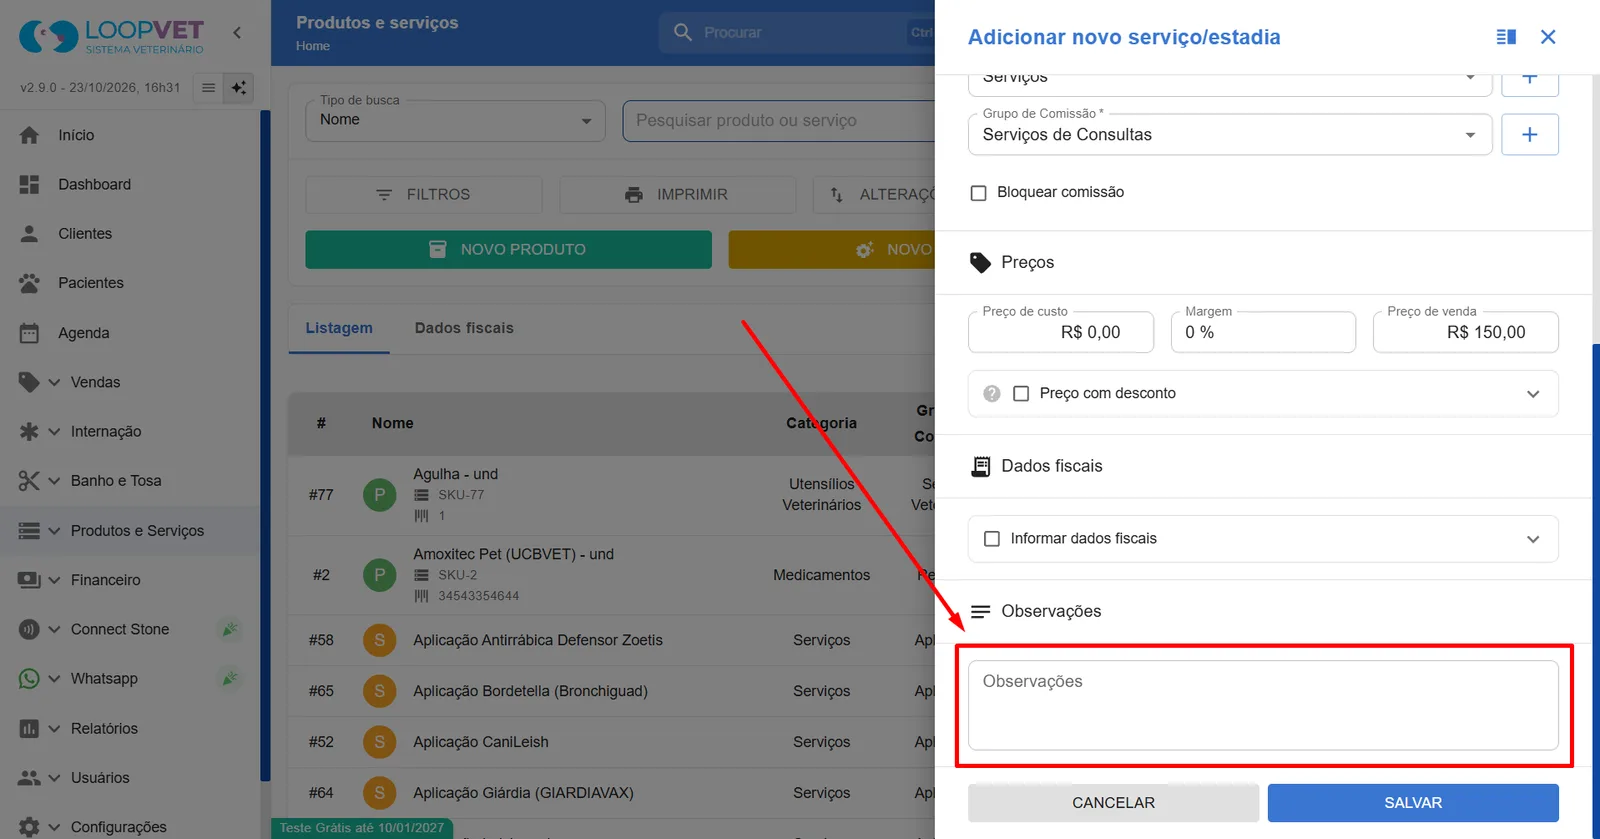Click the Whatsapp icon in the sidebar

tap(29, 679)
